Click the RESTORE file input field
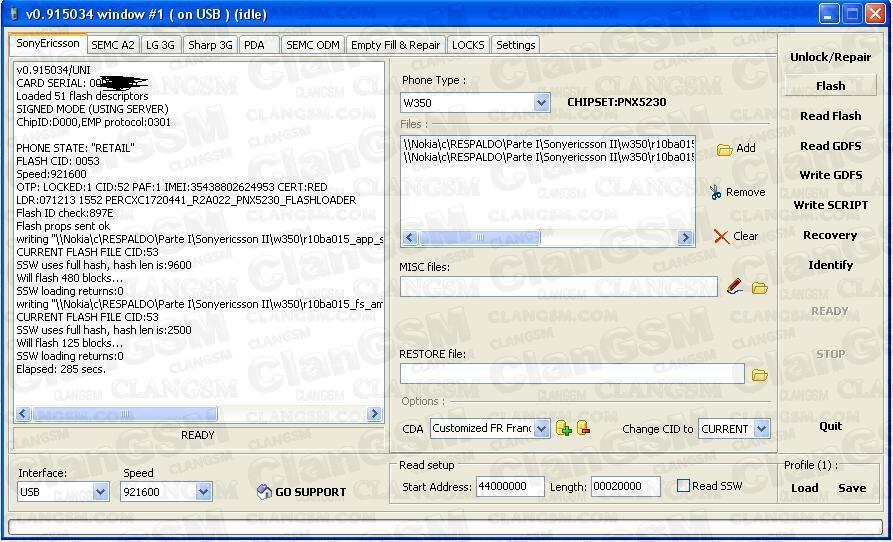 point(572,373)
